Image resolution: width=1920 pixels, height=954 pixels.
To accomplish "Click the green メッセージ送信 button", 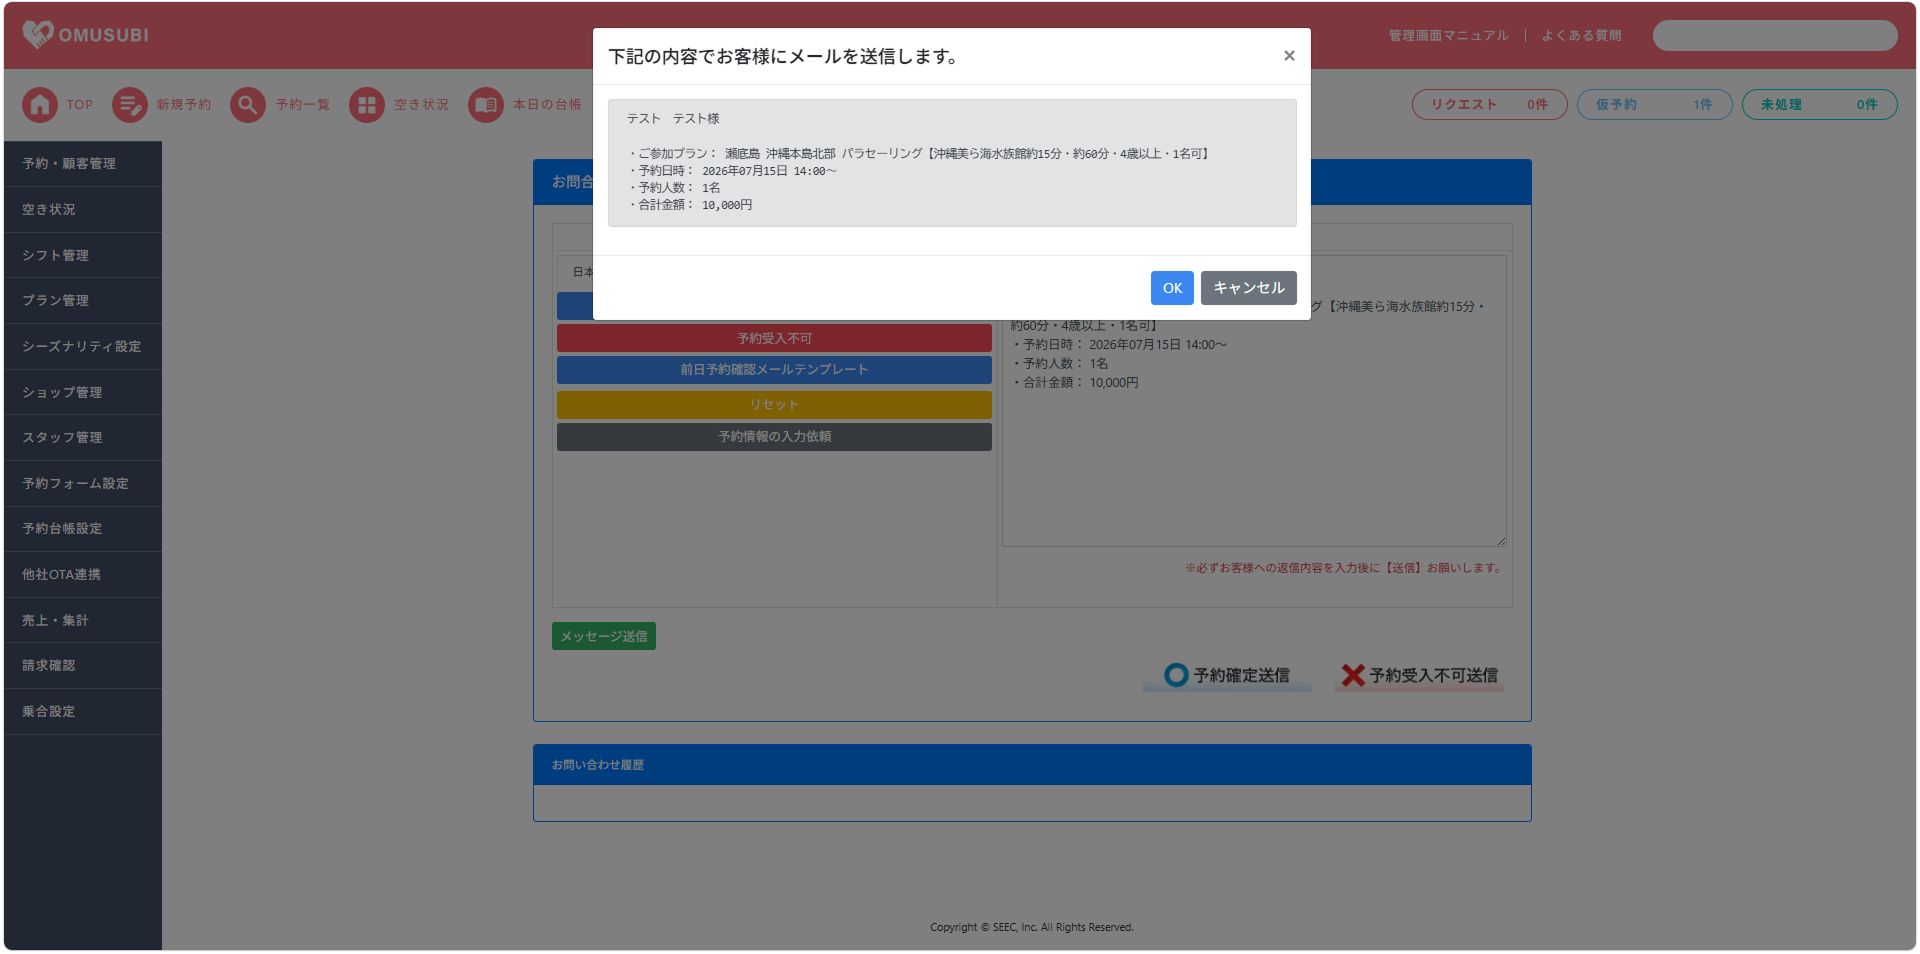I will point(604,636).
